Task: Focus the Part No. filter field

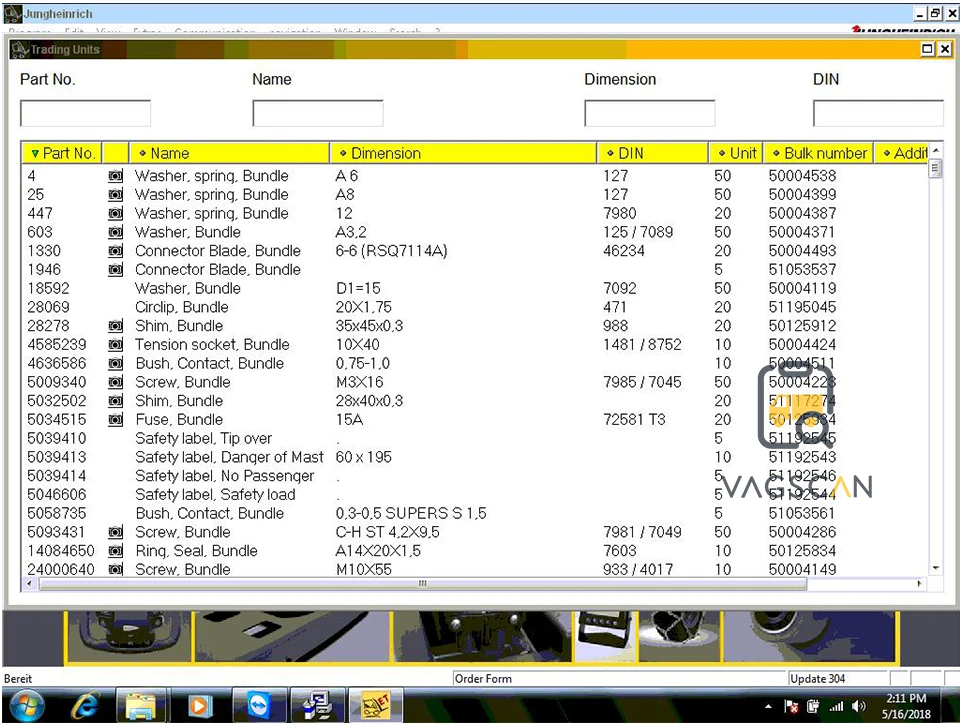Action: pyautogui.click(x=85, y=114)
